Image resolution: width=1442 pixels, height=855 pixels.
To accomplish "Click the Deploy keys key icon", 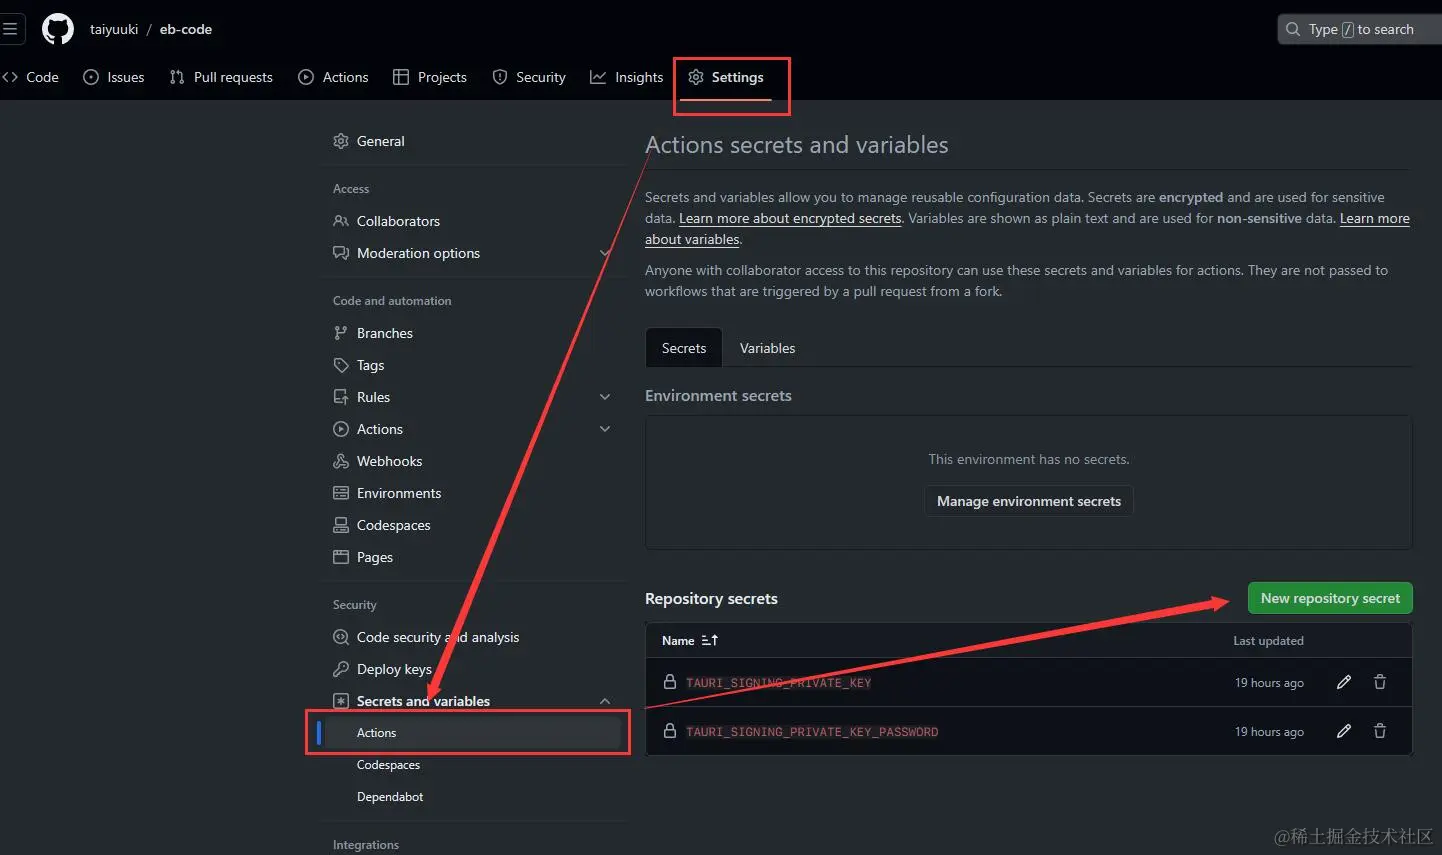I will tap(341, 669).
